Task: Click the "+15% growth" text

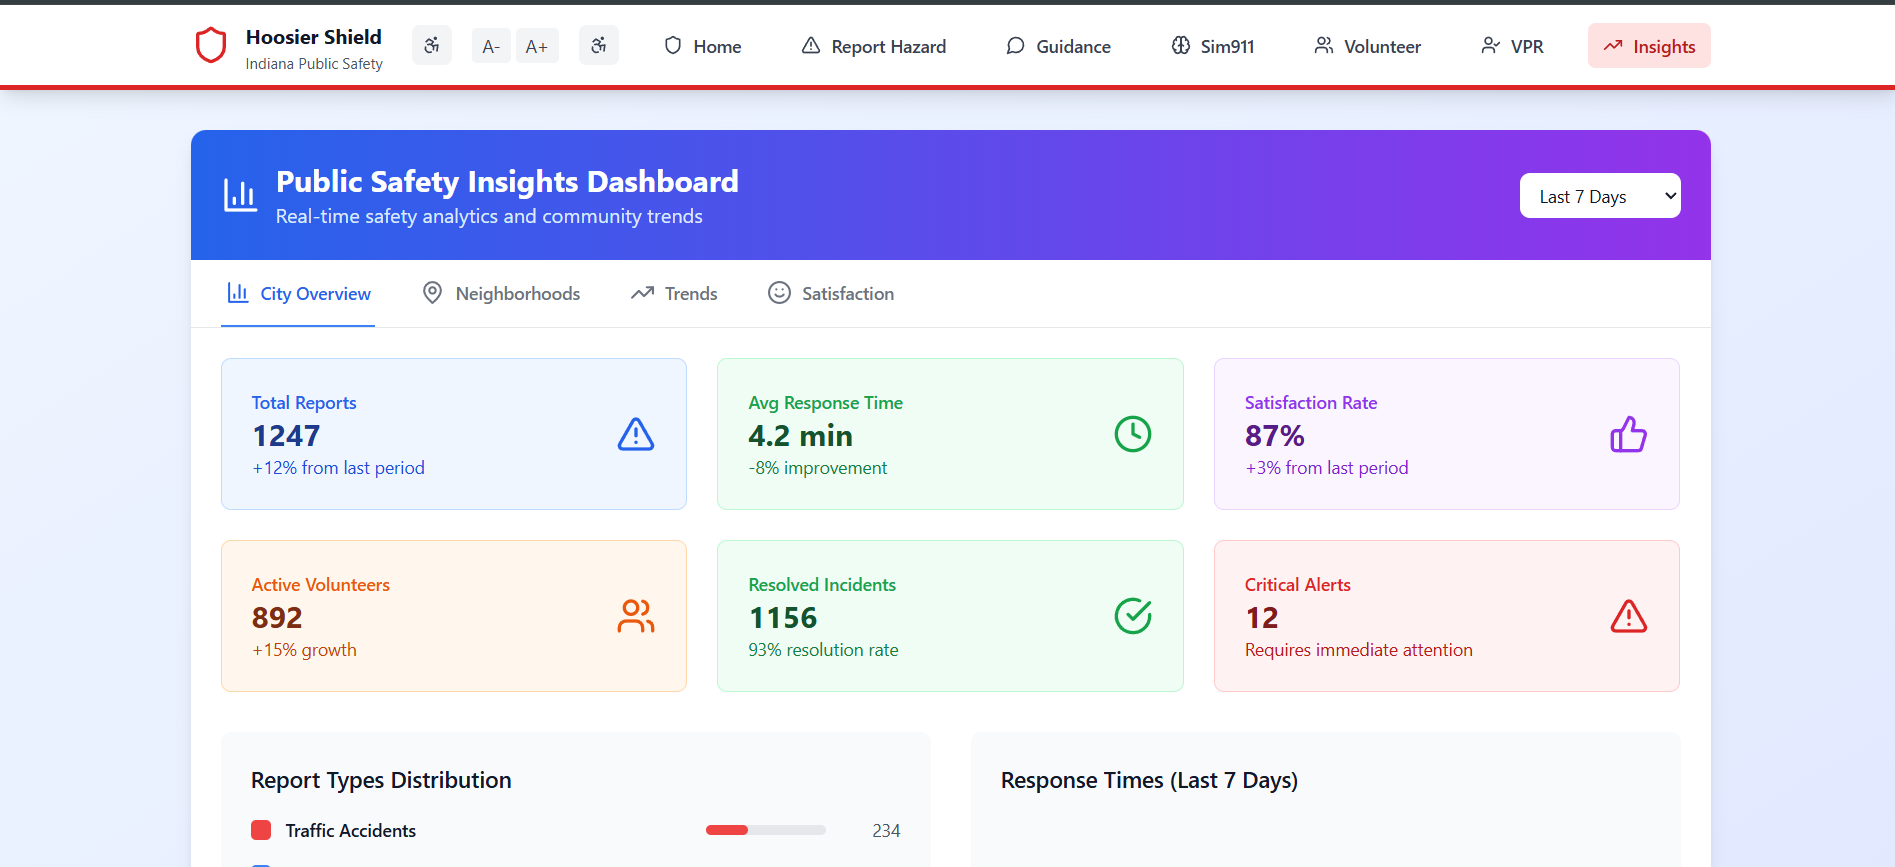Action: point(304,650)
